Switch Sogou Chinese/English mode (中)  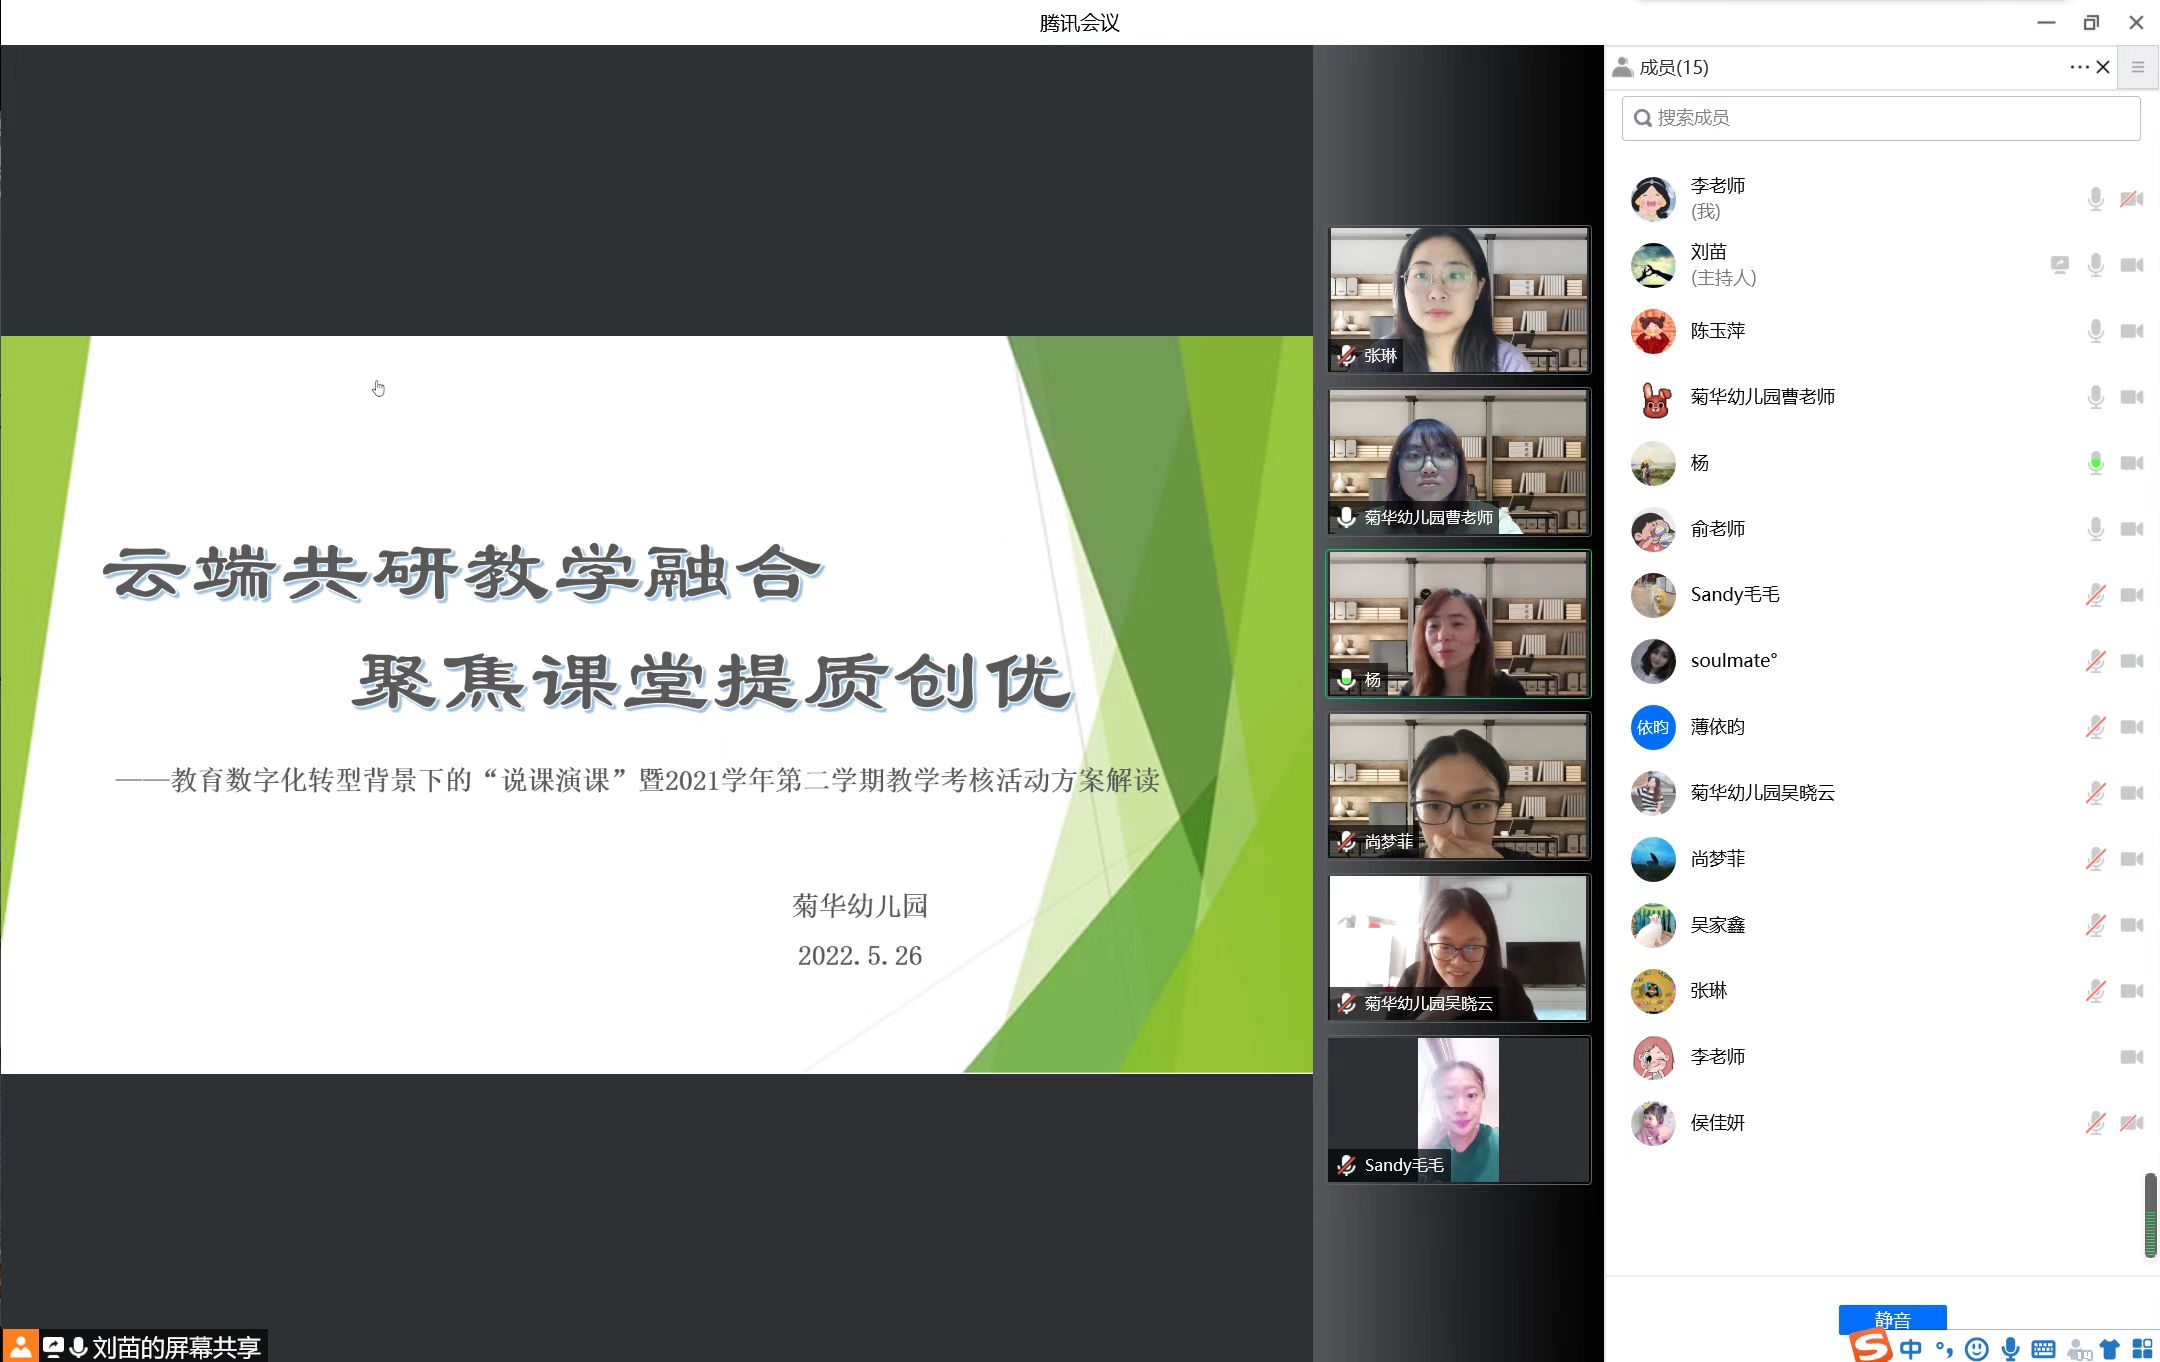point(1911,1349)
